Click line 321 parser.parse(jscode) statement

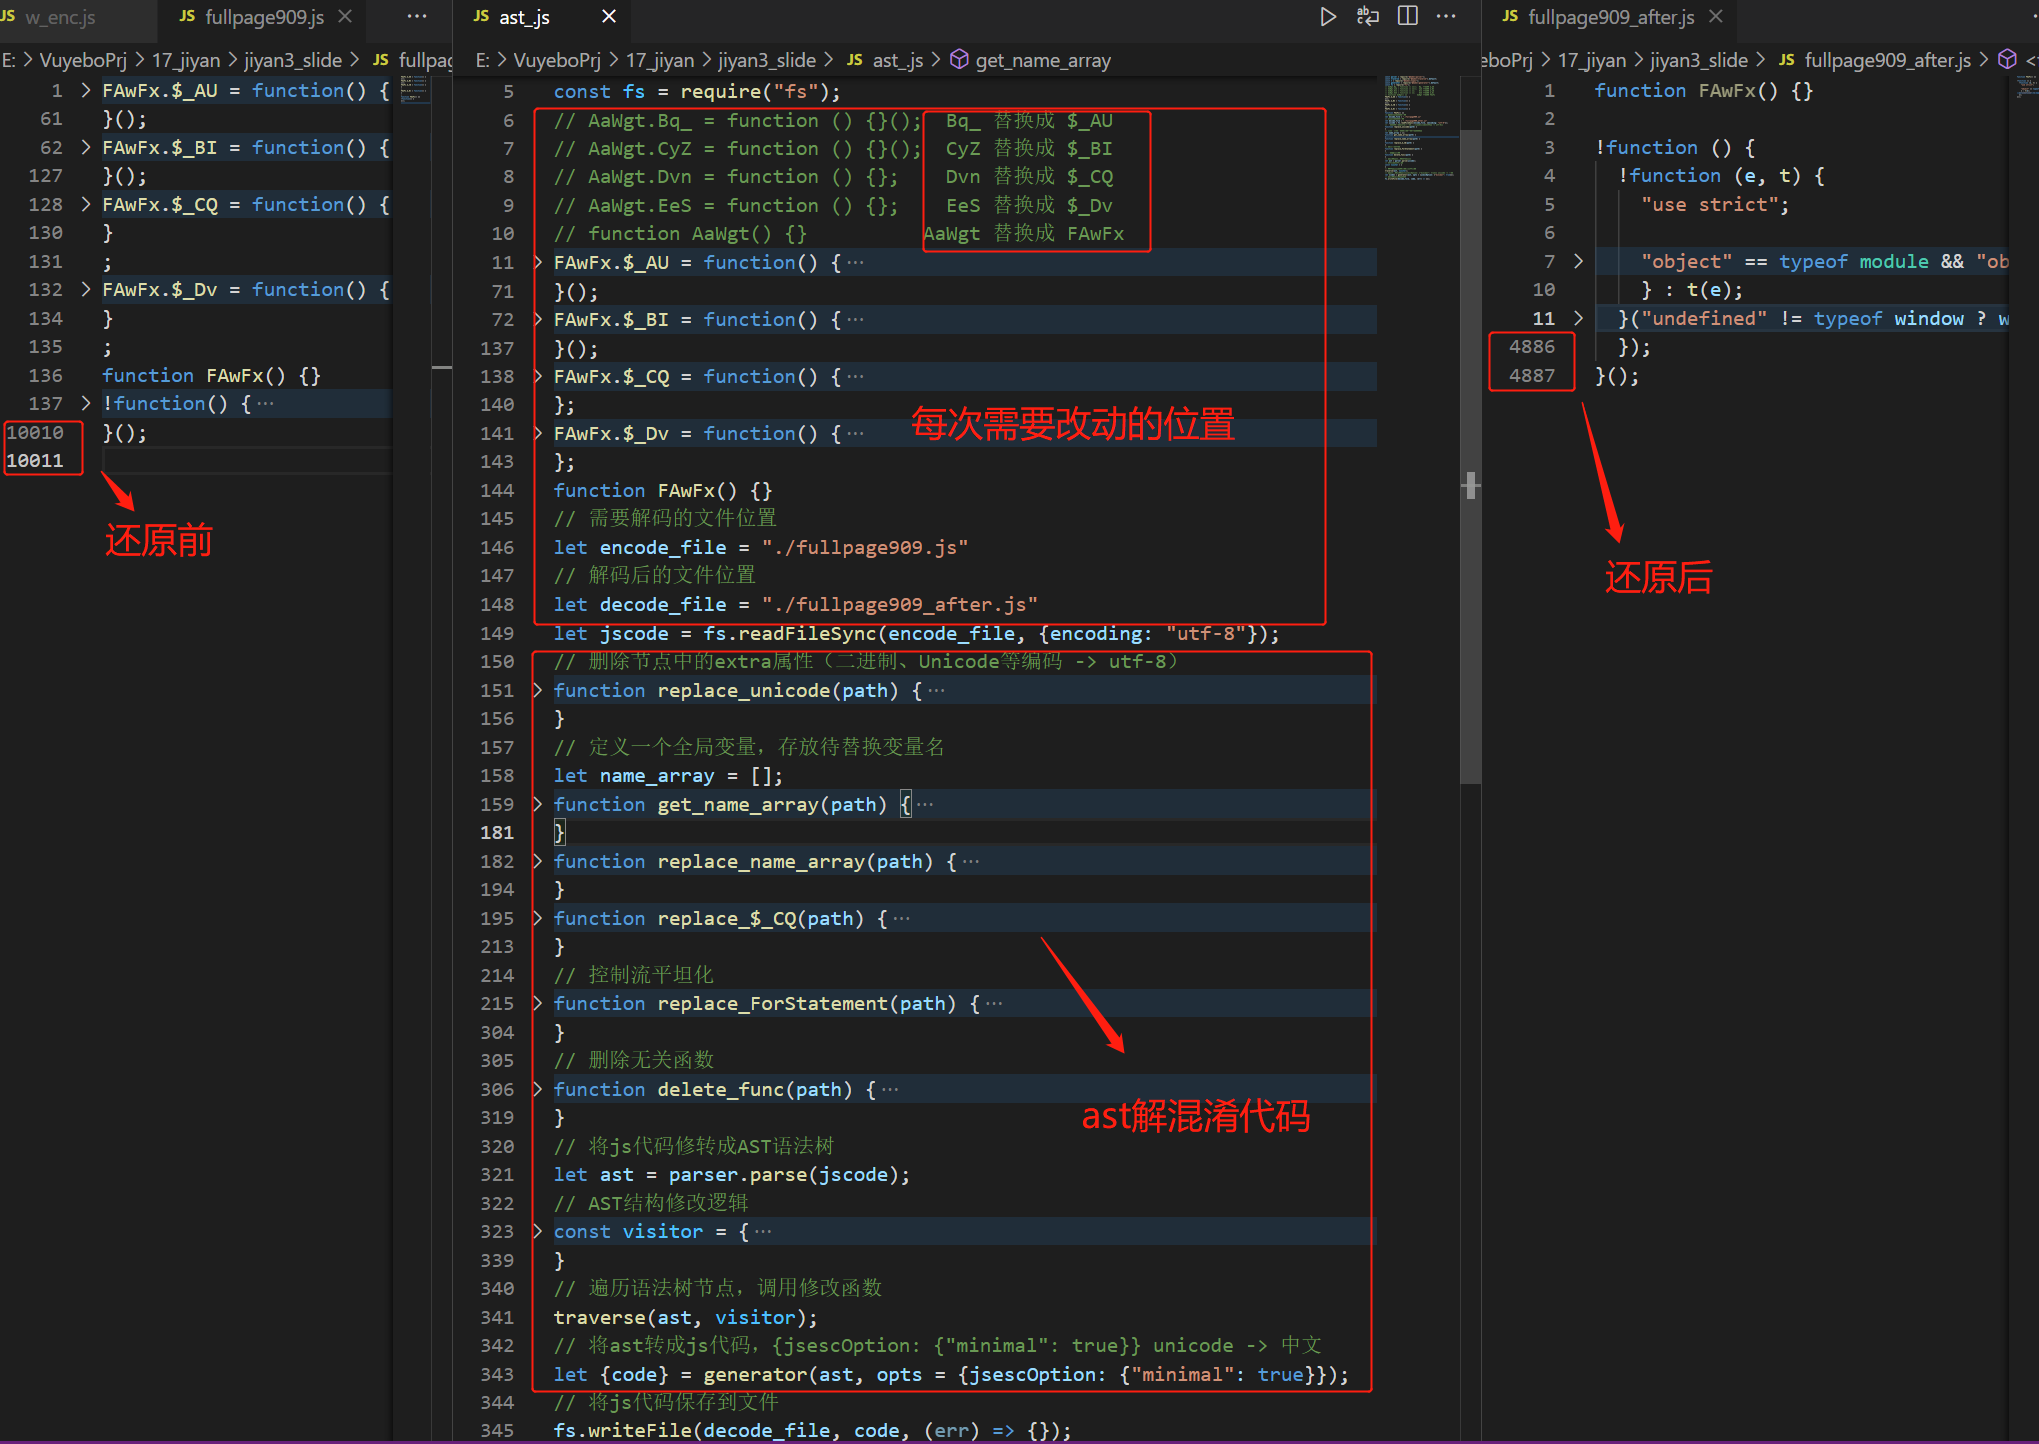click(x=732, y=1175)
